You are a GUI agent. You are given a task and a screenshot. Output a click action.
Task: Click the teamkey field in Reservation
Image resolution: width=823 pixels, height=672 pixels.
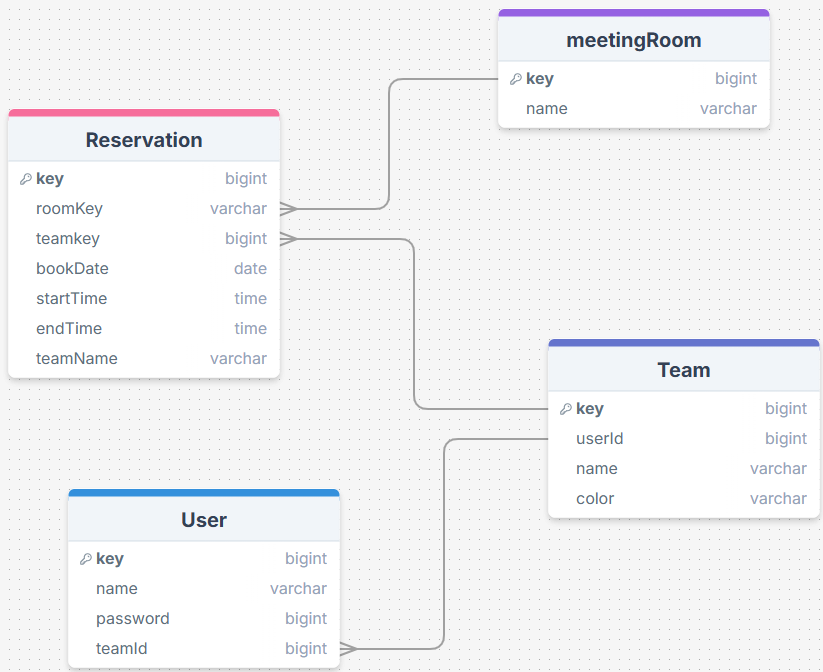[x=144, y=238]
